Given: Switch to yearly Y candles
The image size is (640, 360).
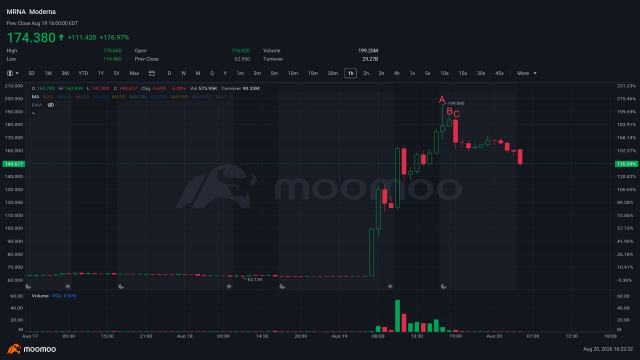Looking at the screenshot, I should click(225, 73).
